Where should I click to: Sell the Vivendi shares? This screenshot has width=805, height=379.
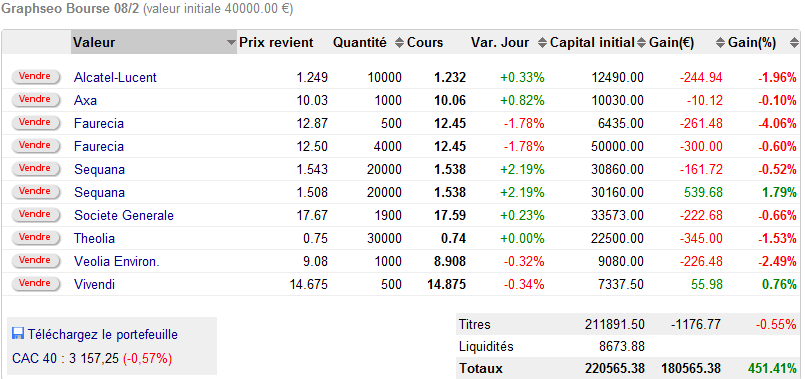(x=35, y=283)
